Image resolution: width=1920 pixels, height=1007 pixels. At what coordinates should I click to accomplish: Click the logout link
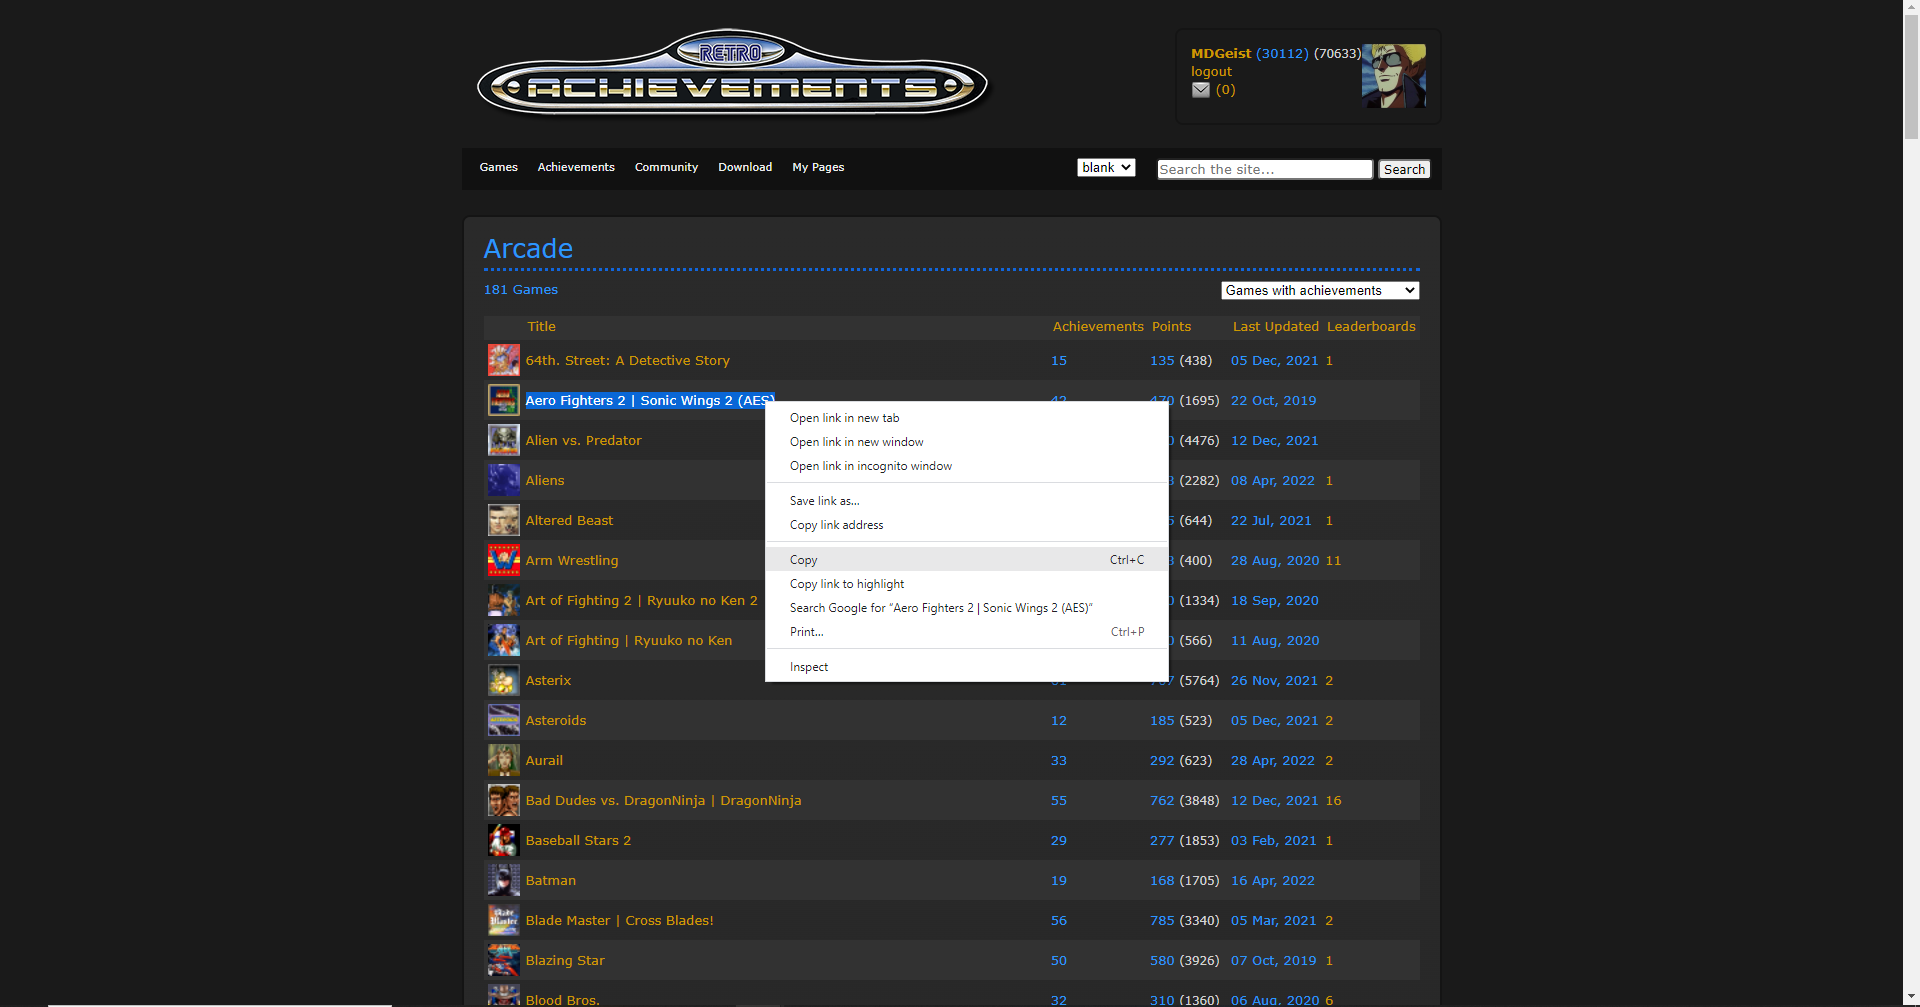(x=1211, y=72)
